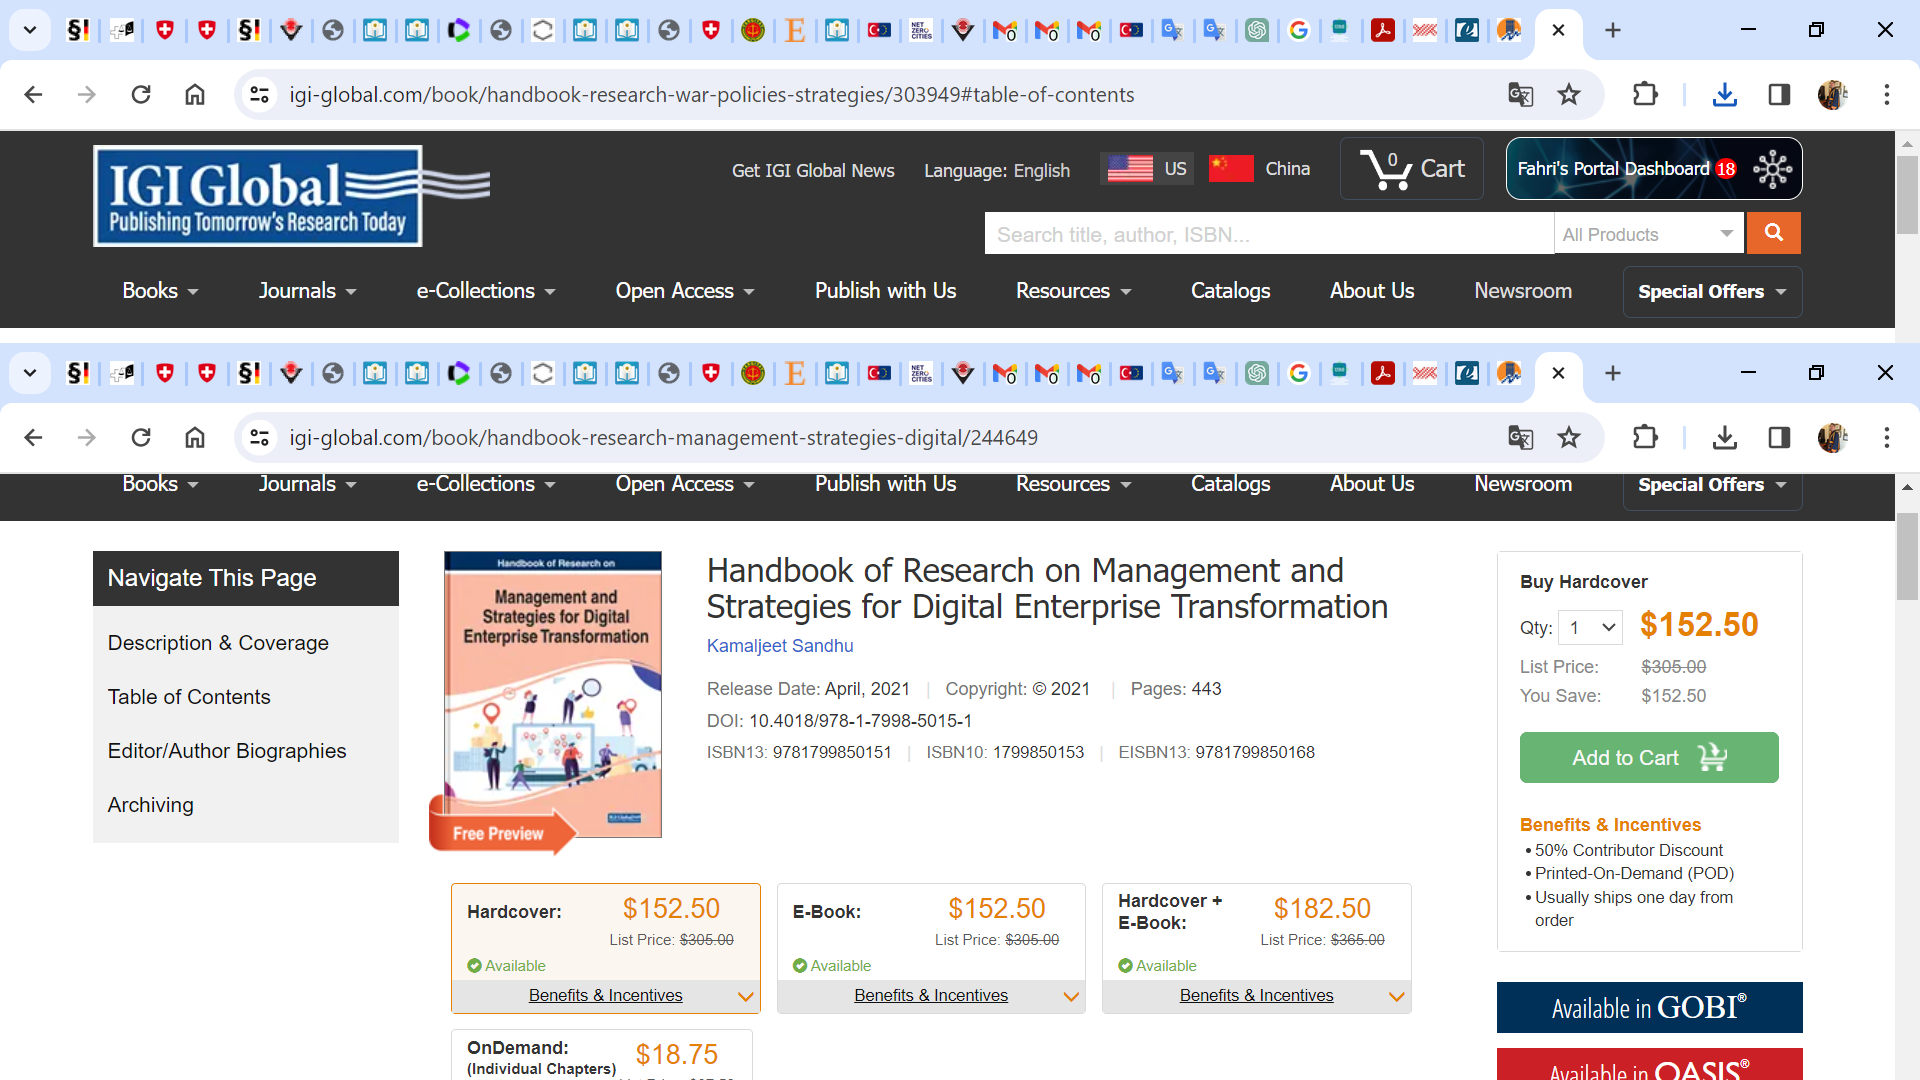This screenshot has height=1080, width=1920.
Task: Open Resources menu in bottom window navbar
Action: tap(1073, 484)
